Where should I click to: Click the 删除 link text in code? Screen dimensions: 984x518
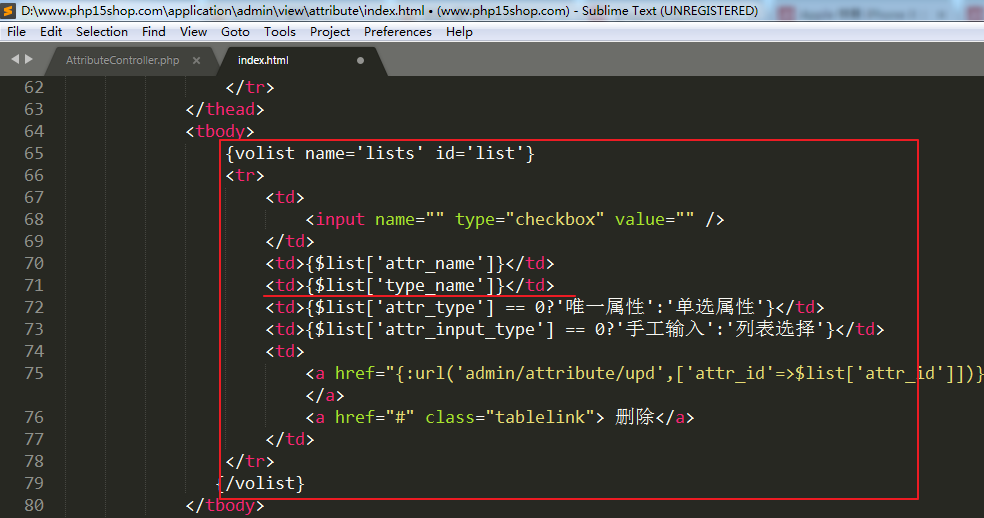635,418
